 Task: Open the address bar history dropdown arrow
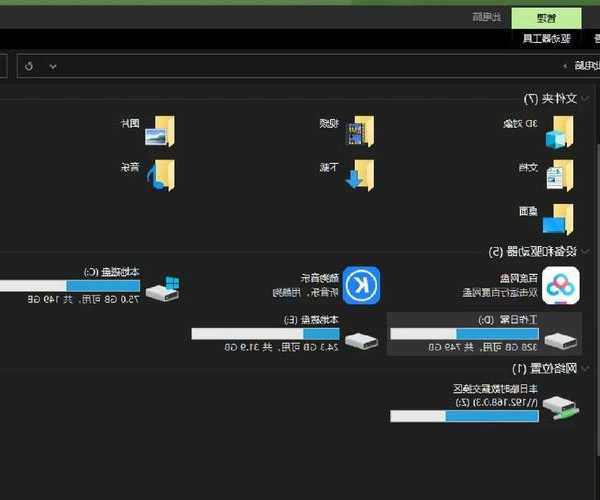pos(53,66)
